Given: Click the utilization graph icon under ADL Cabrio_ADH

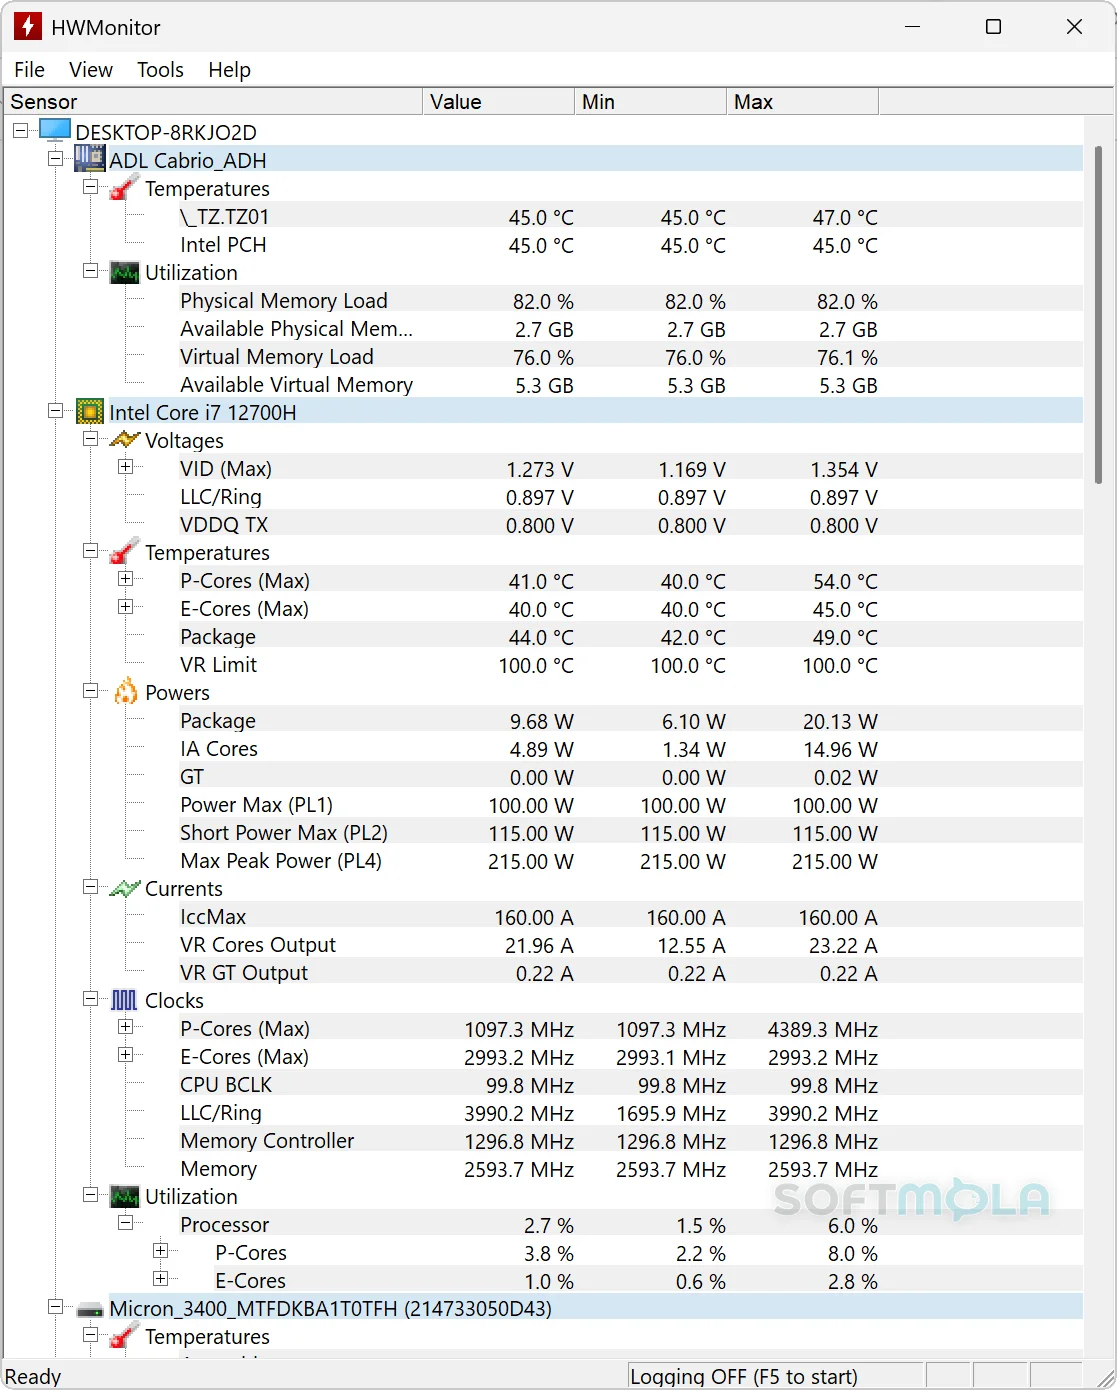Looking at the screenshot, I should [x=124, y=272].
